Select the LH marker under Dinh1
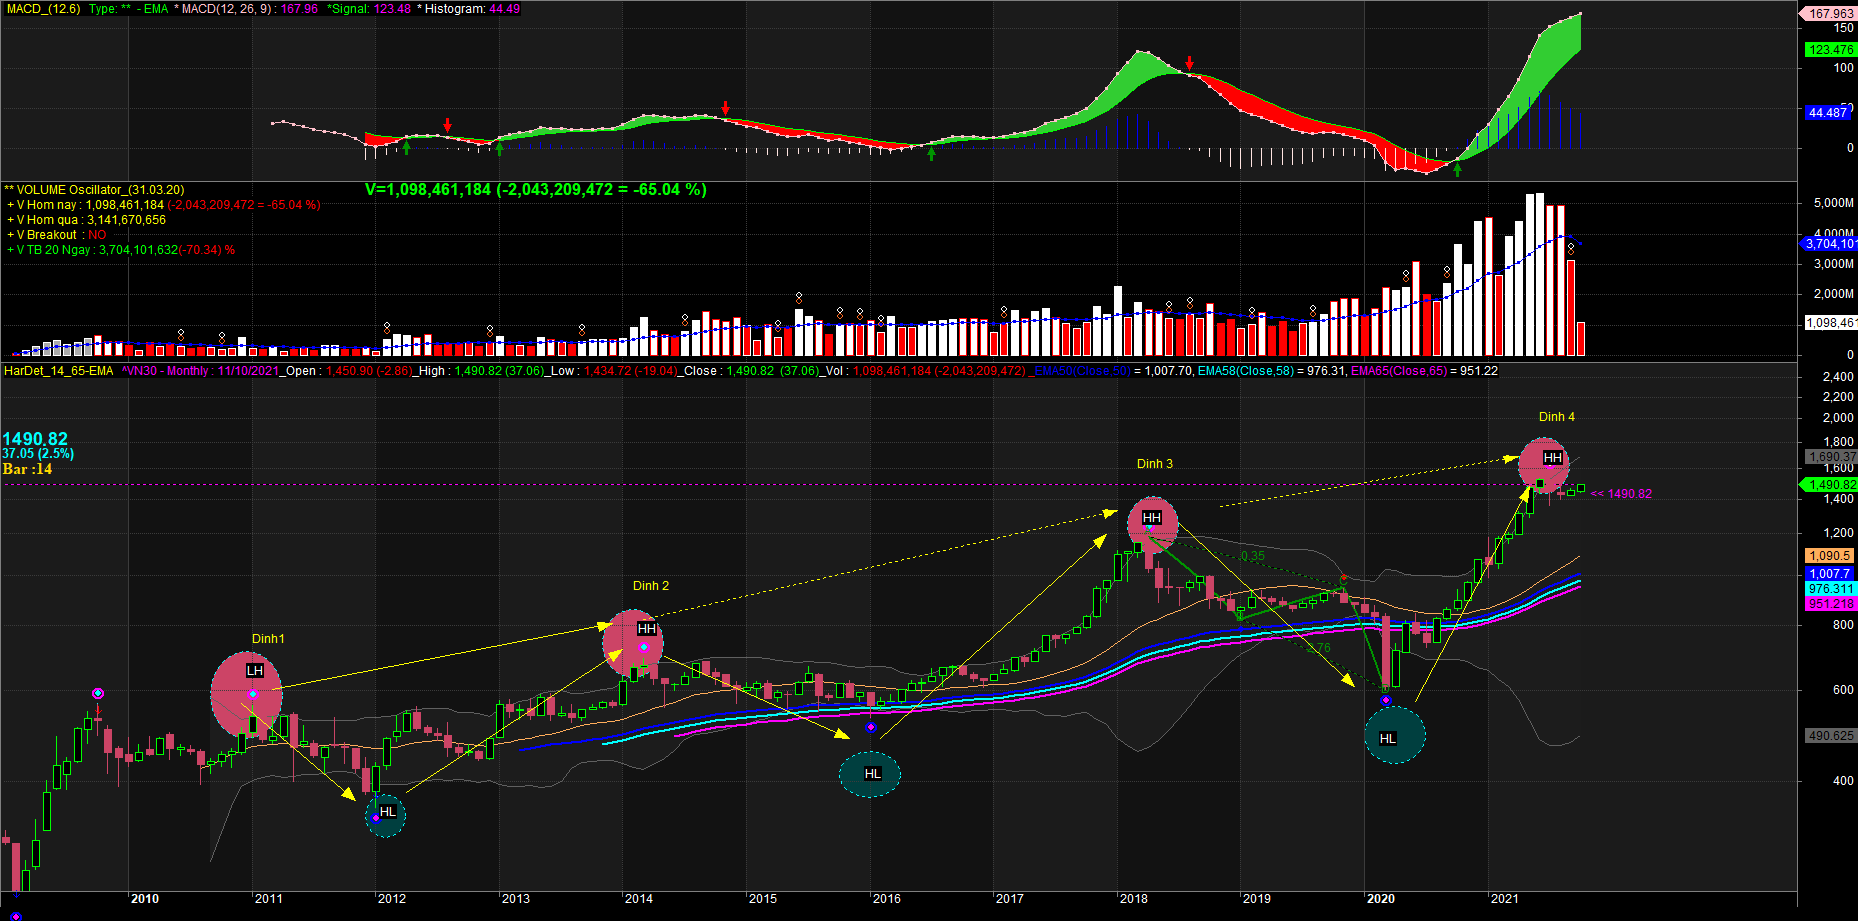 point(254,670)
